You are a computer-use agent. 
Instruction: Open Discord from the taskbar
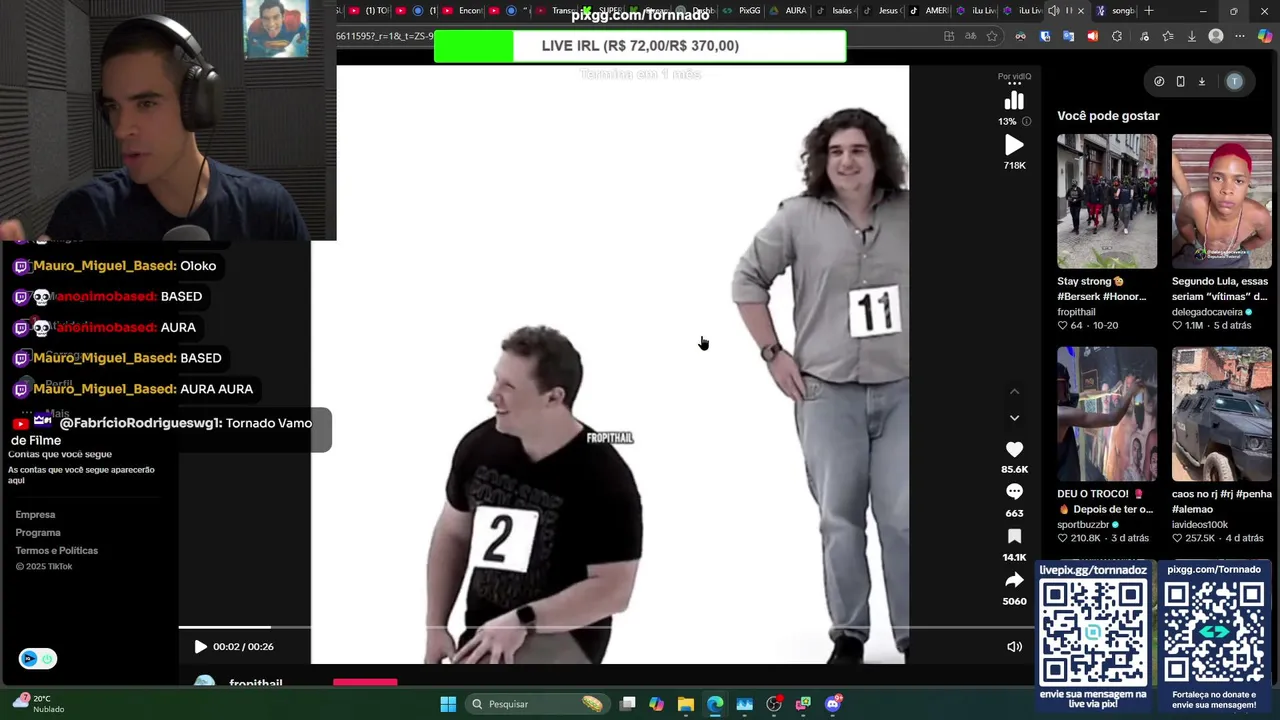click(x=833, y=704)
